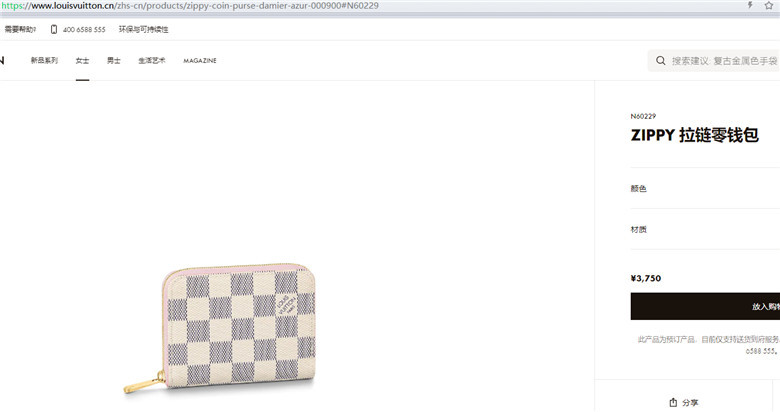Image resolution: width=780 pixels, height=412 pixels.
Task: Open the MAGAZINE menu
Action: tap(200, 61)
